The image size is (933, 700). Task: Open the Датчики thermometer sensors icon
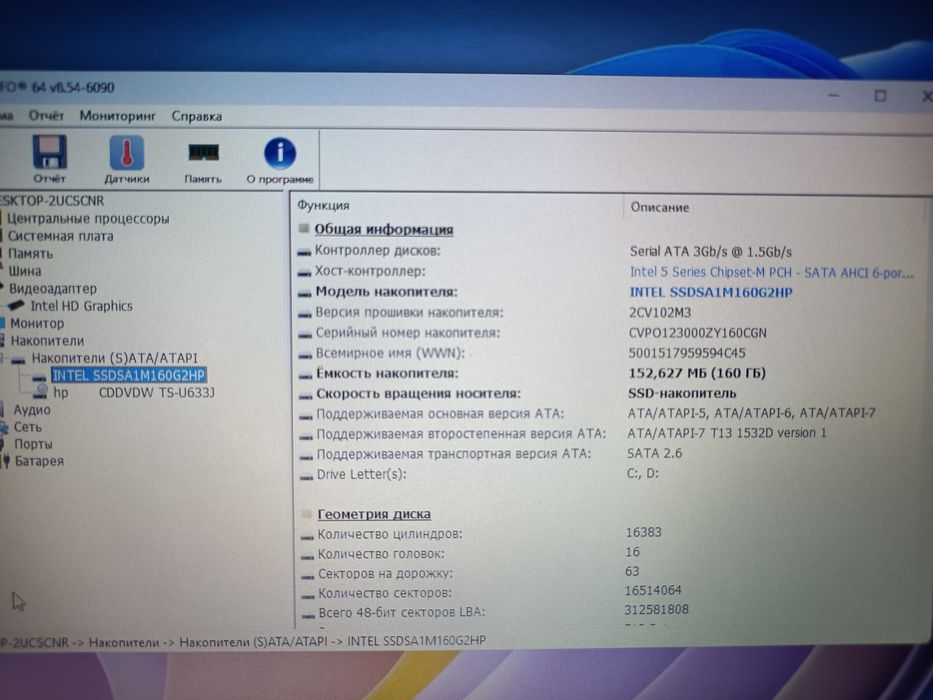tap(127, 153)
